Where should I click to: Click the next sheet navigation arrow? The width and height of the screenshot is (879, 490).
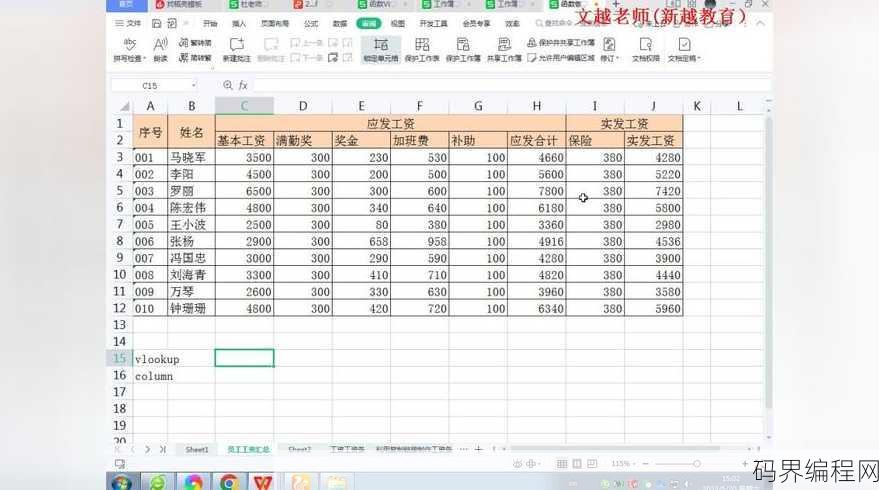point(147,449)
